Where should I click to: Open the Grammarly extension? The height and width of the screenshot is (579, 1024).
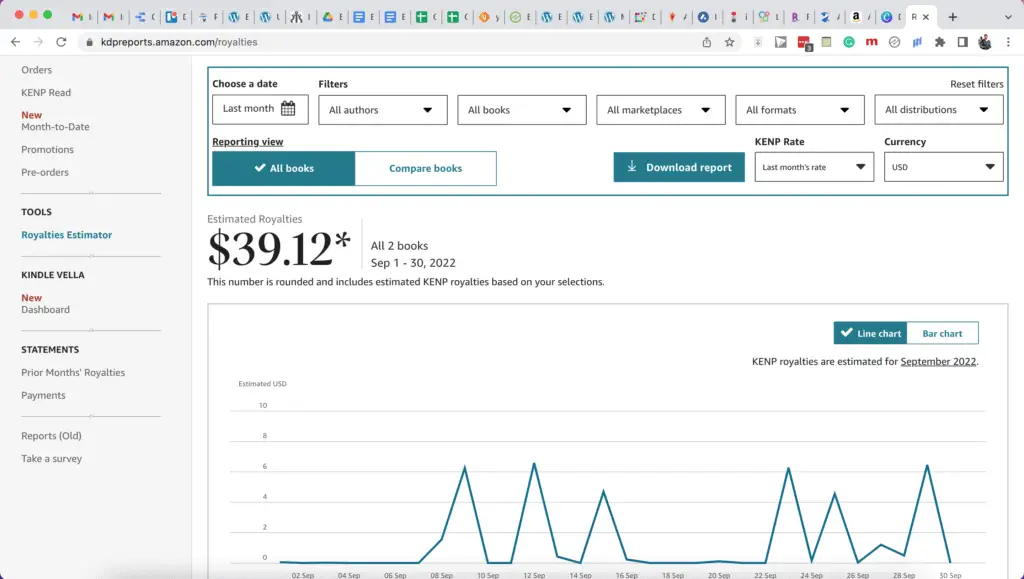[x=849, y=42]
